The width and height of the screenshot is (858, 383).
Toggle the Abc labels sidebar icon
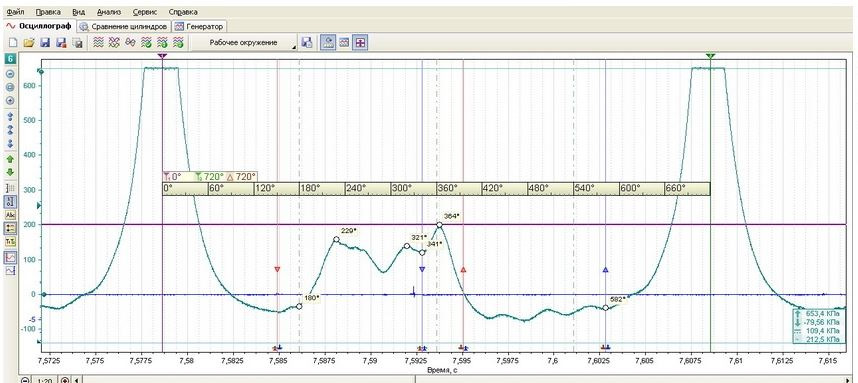click(10, 215)
